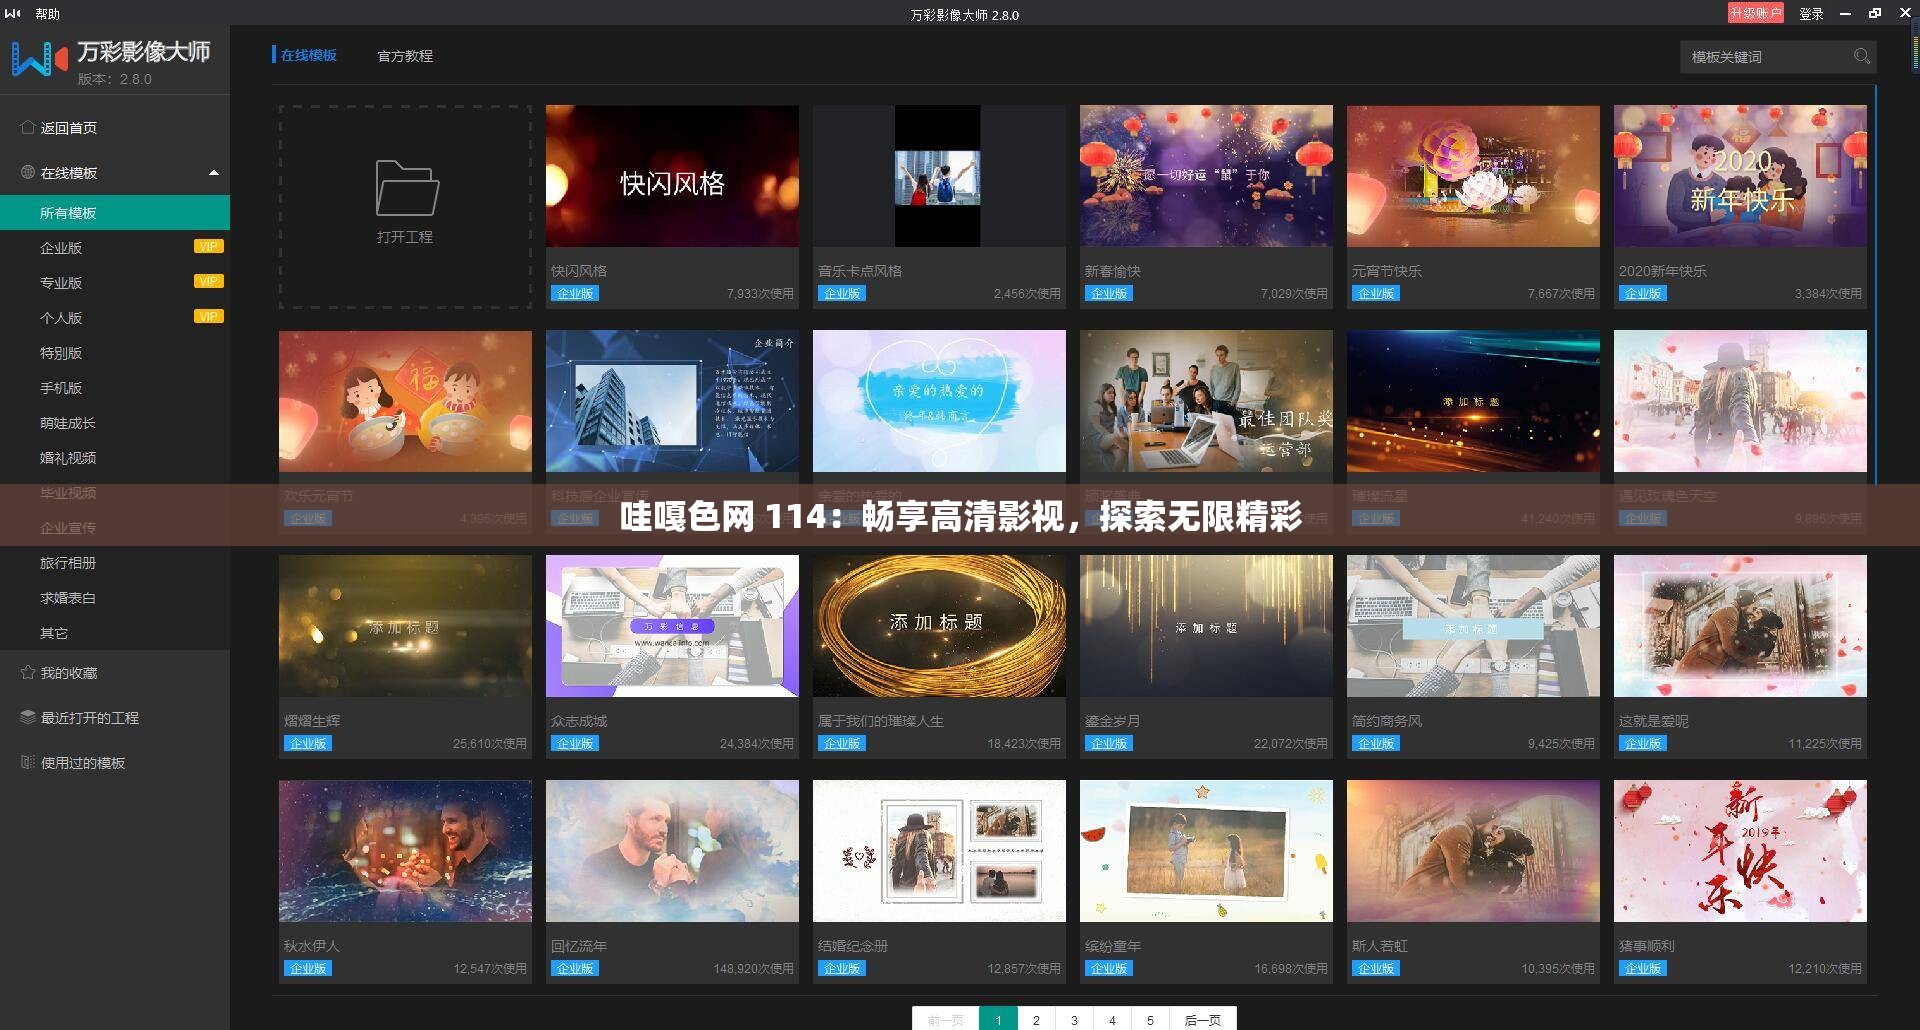Image resolution: width=1920 pixels, height=1030 pixels.
Task: Open the 元宵节快乐 template thumbnail
Action: click(x=1473, y=176)
